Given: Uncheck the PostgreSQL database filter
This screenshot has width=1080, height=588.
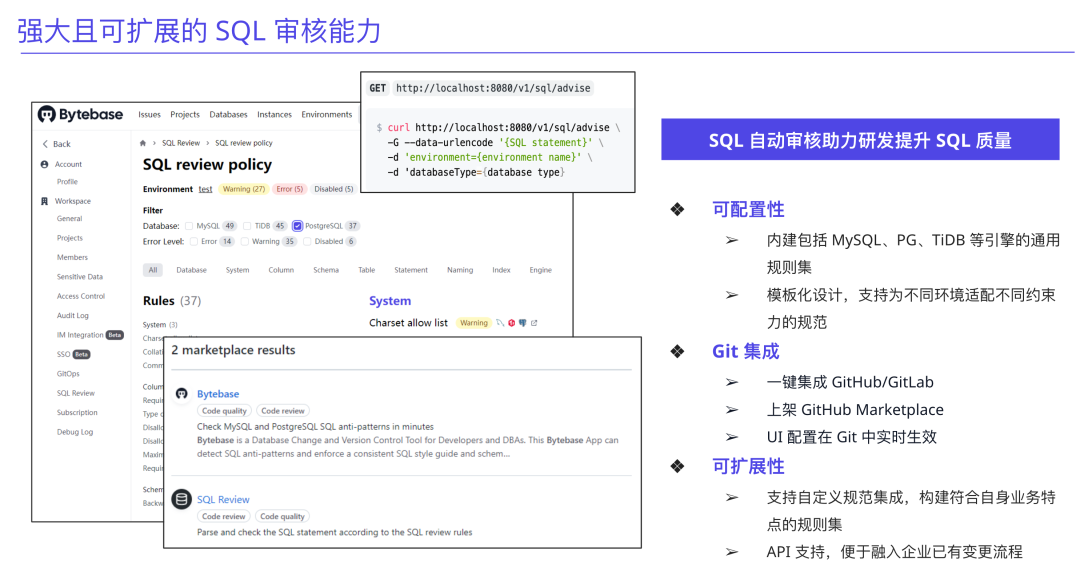Looking at the screenshot, I should (298, 226).
